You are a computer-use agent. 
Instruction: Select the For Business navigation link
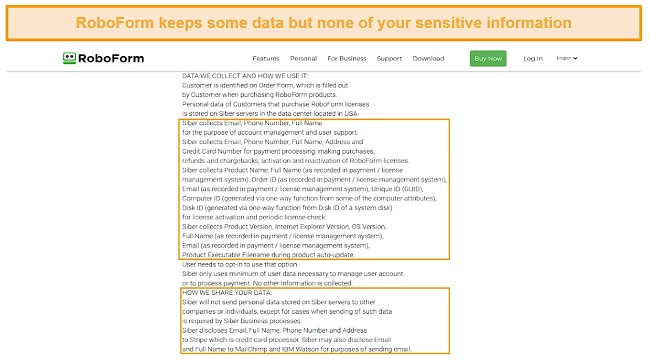pos(347,58)
